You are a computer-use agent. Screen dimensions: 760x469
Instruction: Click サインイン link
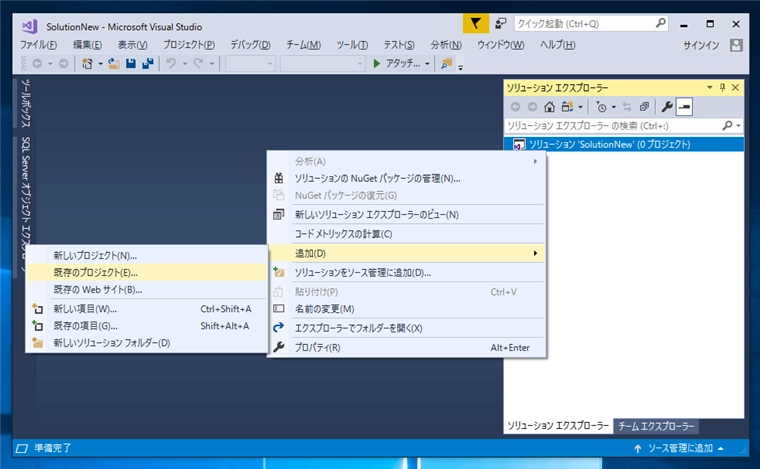point(701,45)
